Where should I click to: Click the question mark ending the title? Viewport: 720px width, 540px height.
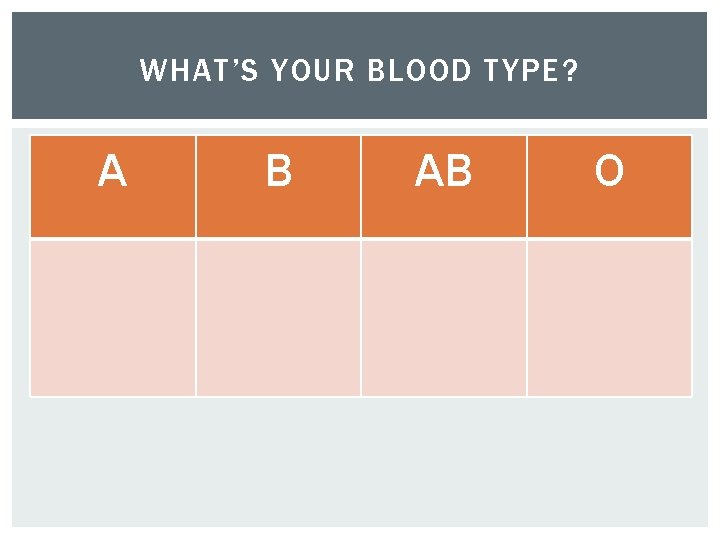pyautogui.click(x=569, y=70)
